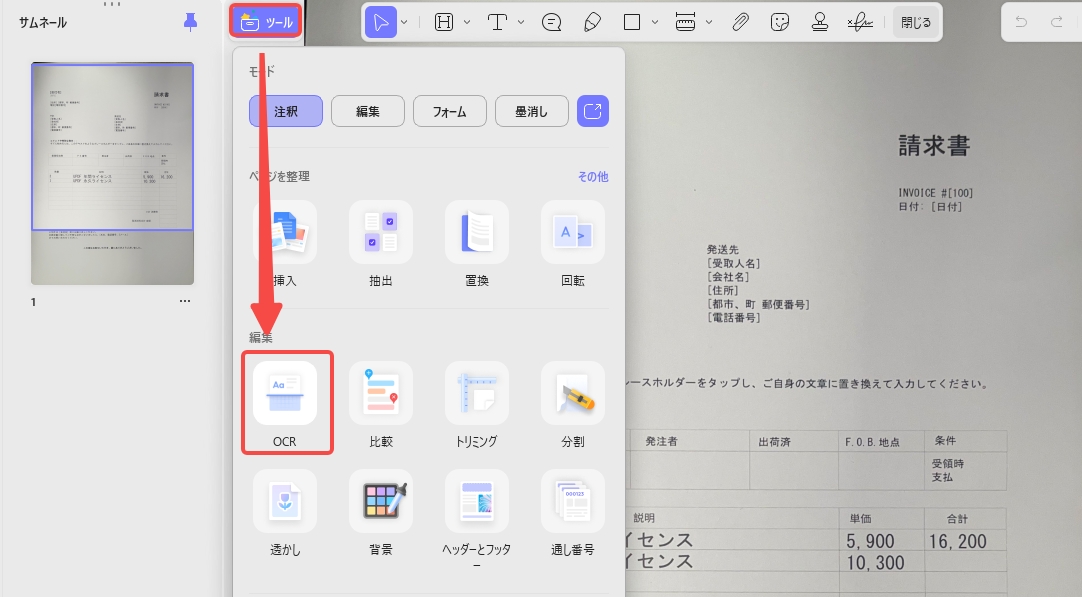Open the 背景 background tool
This screenshot has height=597, width=1082.
381,513
